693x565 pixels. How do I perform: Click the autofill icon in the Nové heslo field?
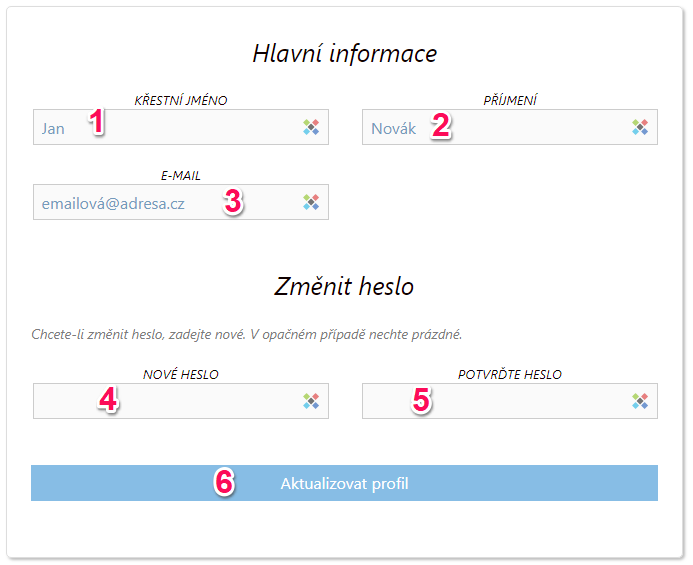(x=311, y=401)
